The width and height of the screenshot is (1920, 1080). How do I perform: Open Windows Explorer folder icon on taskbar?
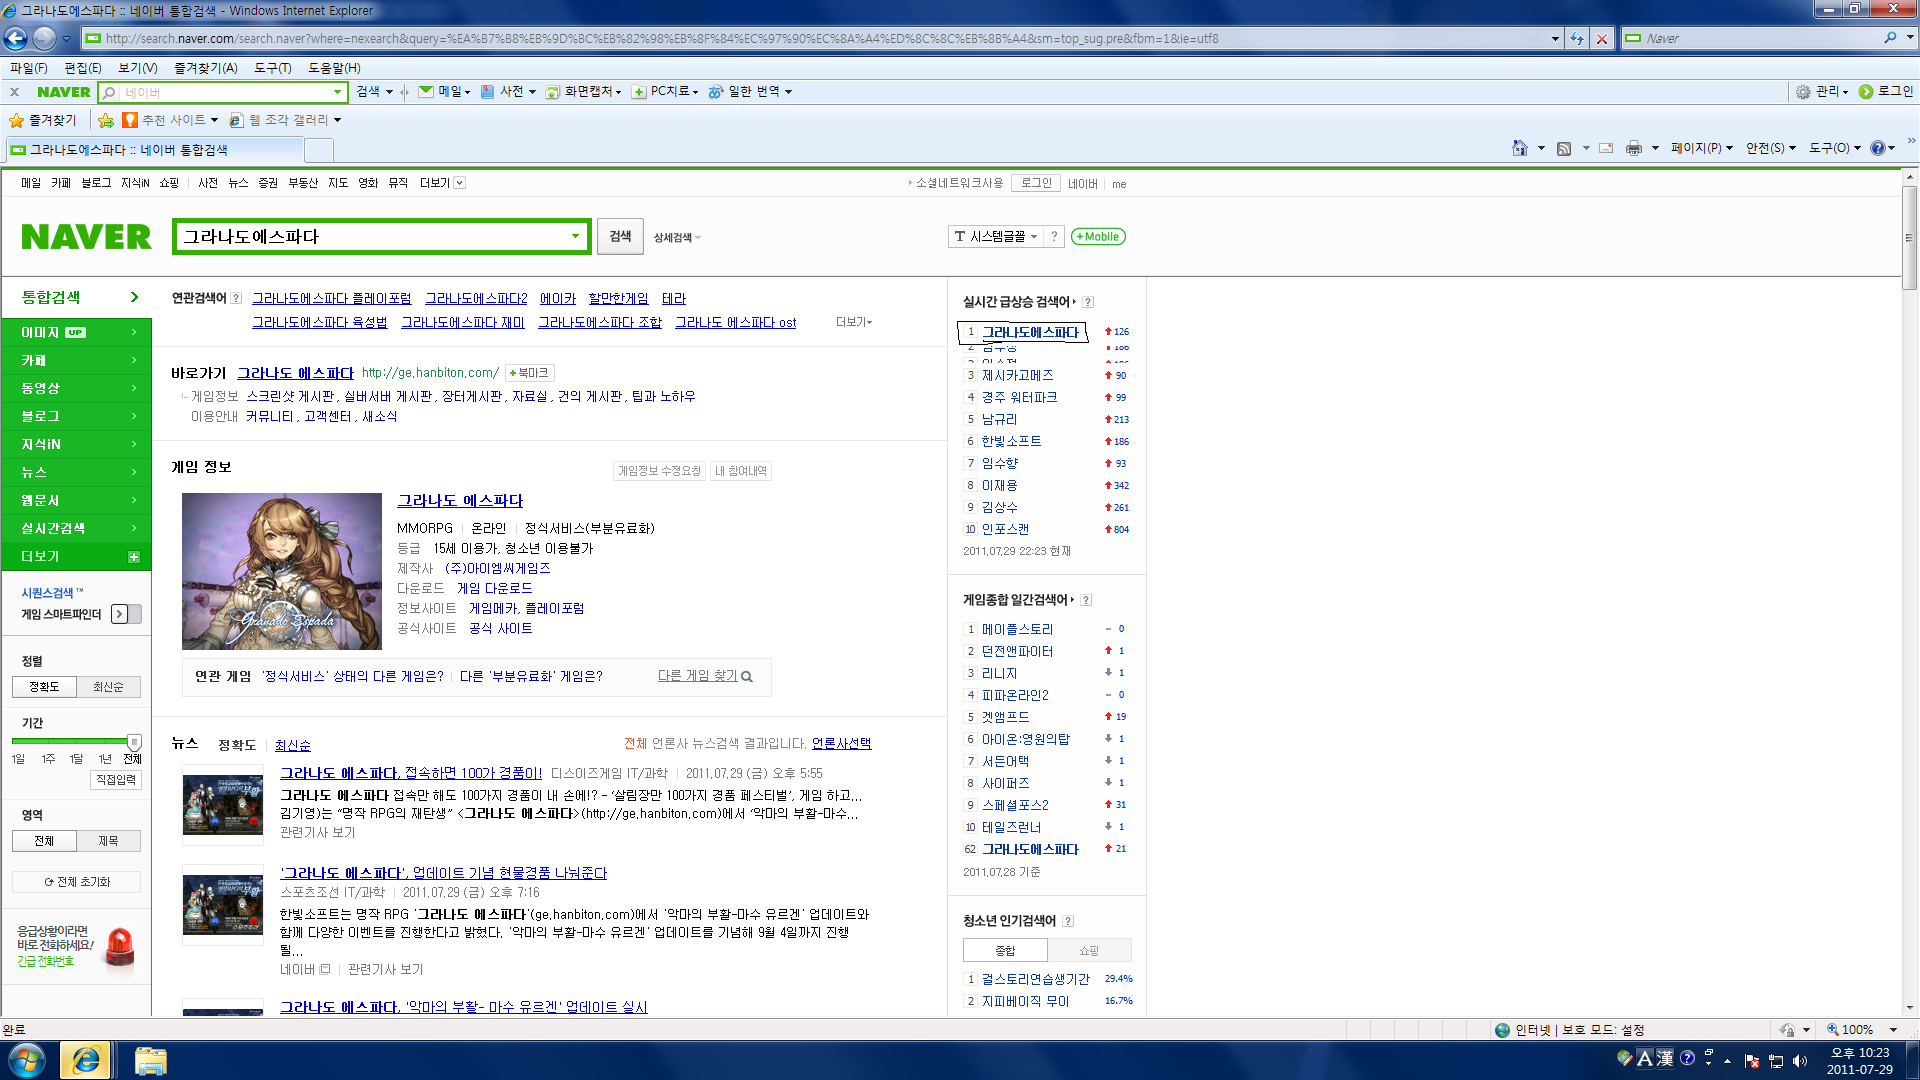(150, 1060)
